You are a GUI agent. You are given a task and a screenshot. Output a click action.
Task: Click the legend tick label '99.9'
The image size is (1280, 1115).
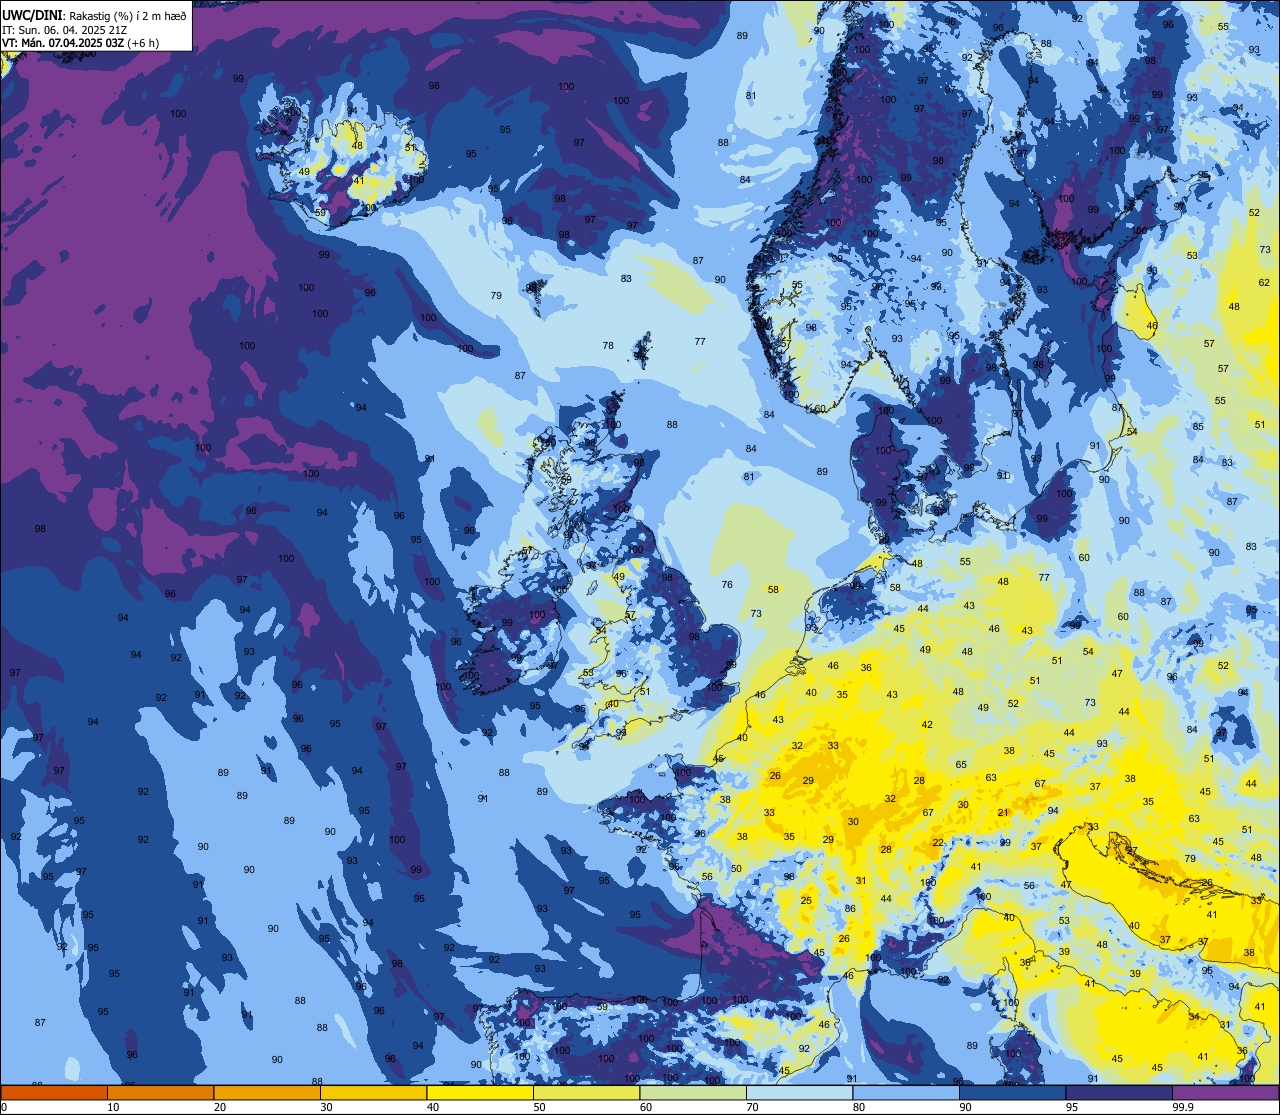click(x=1185, y=1106)
